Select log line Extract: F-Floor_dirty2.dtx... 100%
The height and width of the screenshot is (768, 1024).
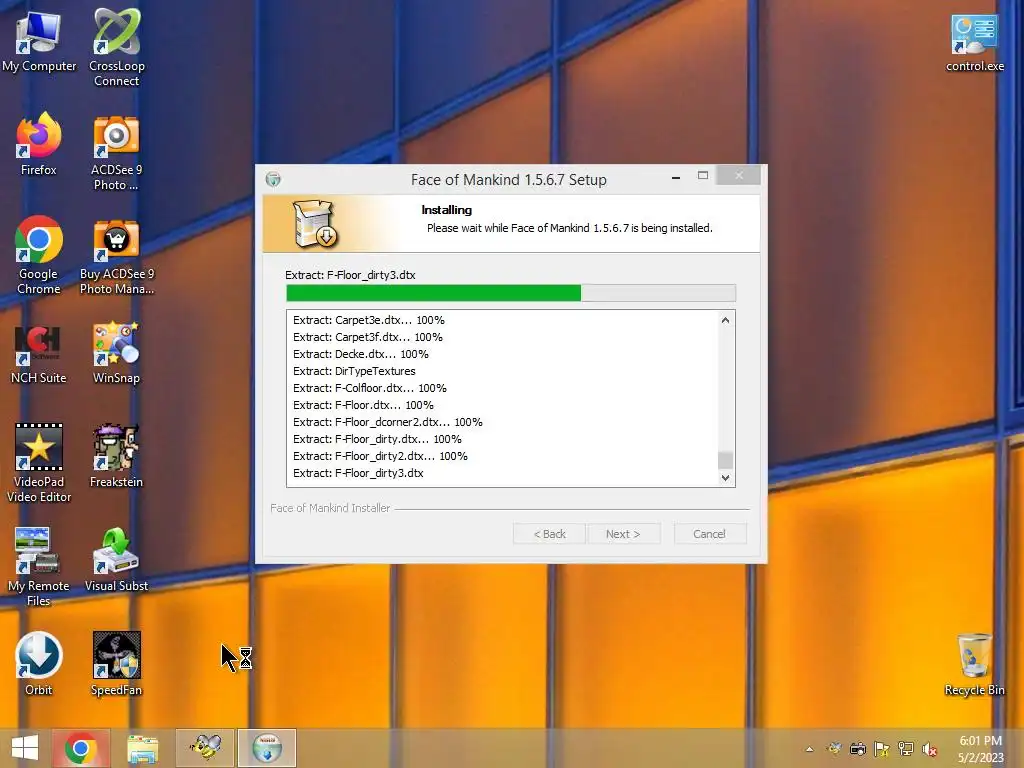380,456
